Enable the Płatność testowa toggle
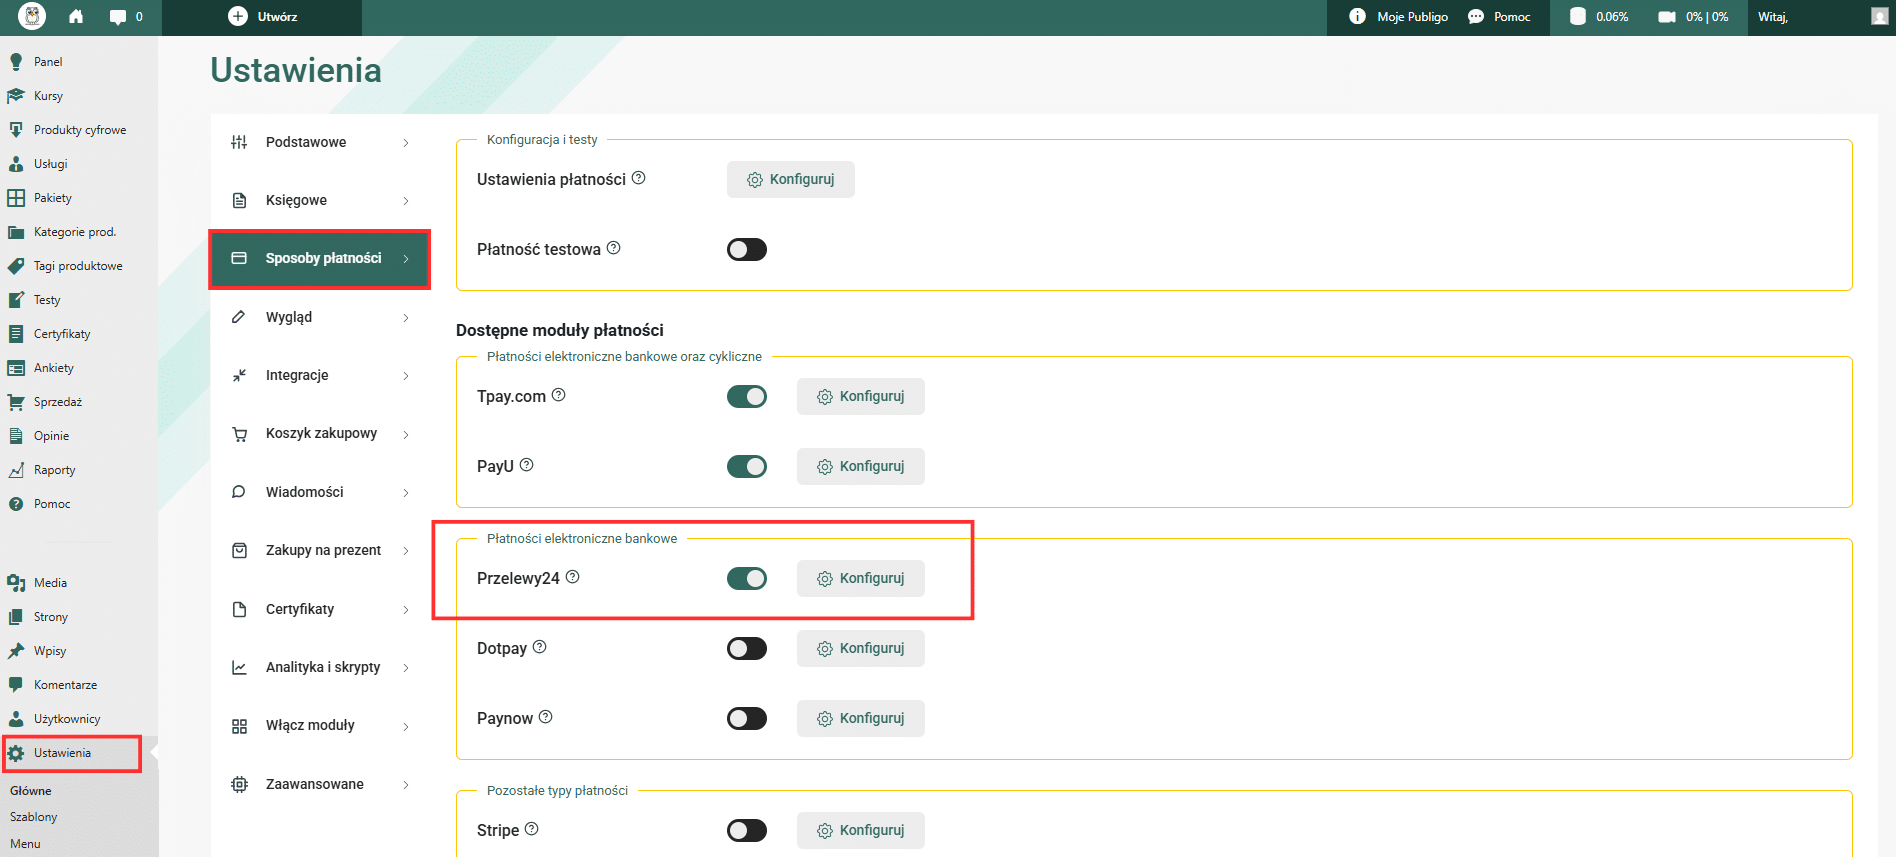1896x857 pixels. pos(747,249)
